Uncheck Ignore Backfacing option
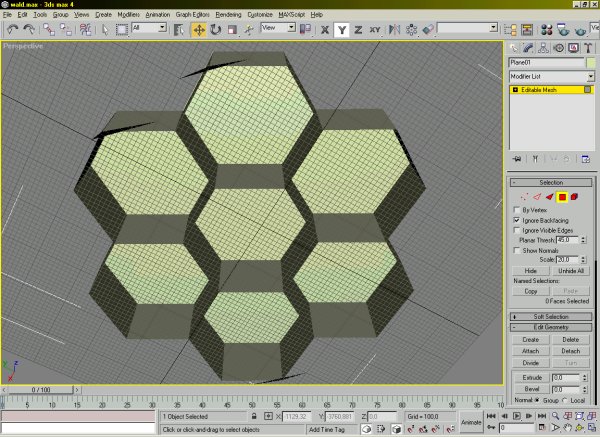Screen dimensions: 600x437 pyautogui.click(x=516, y=220)
